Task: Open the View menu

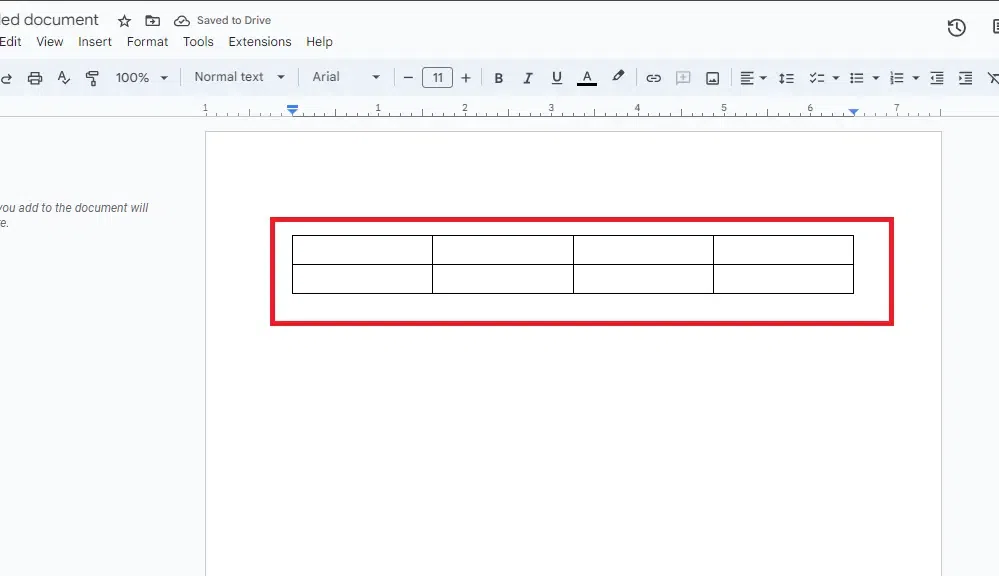Action: point(50,41)
